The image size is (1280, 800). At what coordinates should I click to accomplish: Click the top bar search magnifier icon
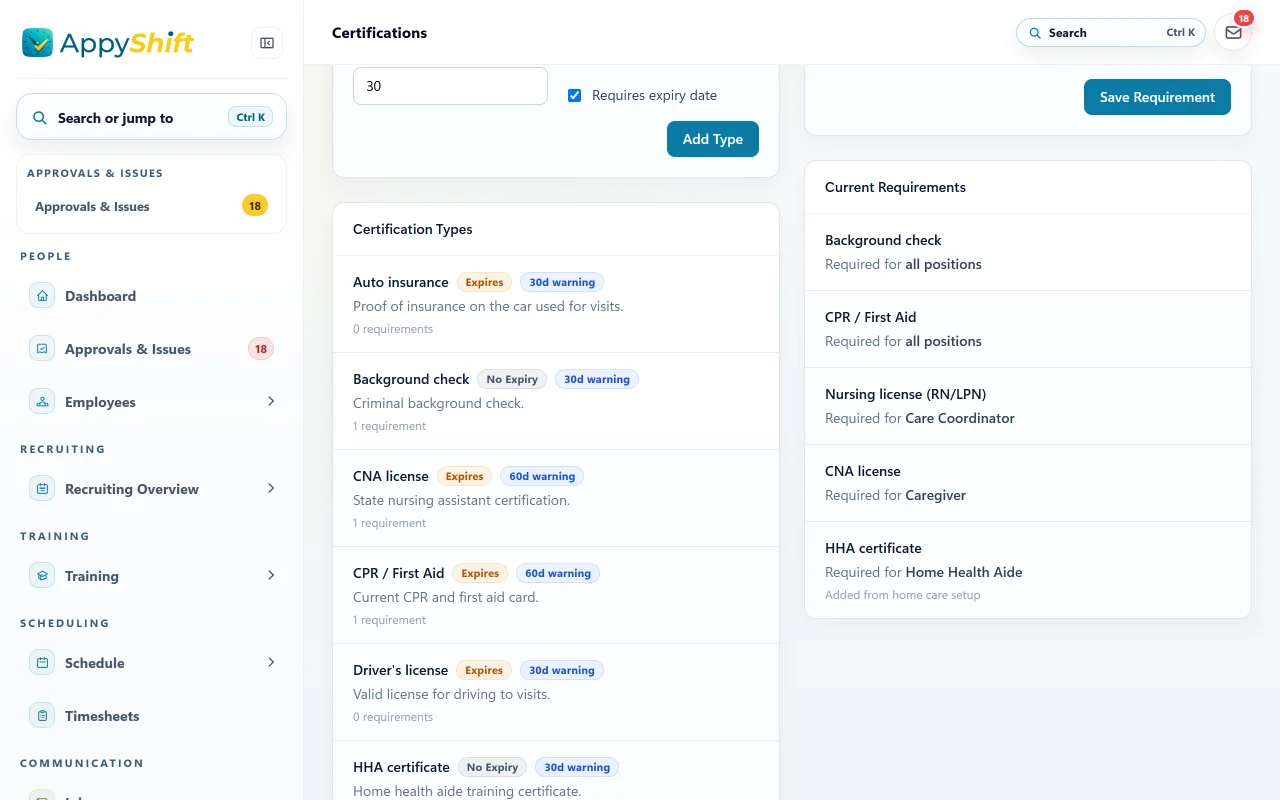tap(1035, 33)
